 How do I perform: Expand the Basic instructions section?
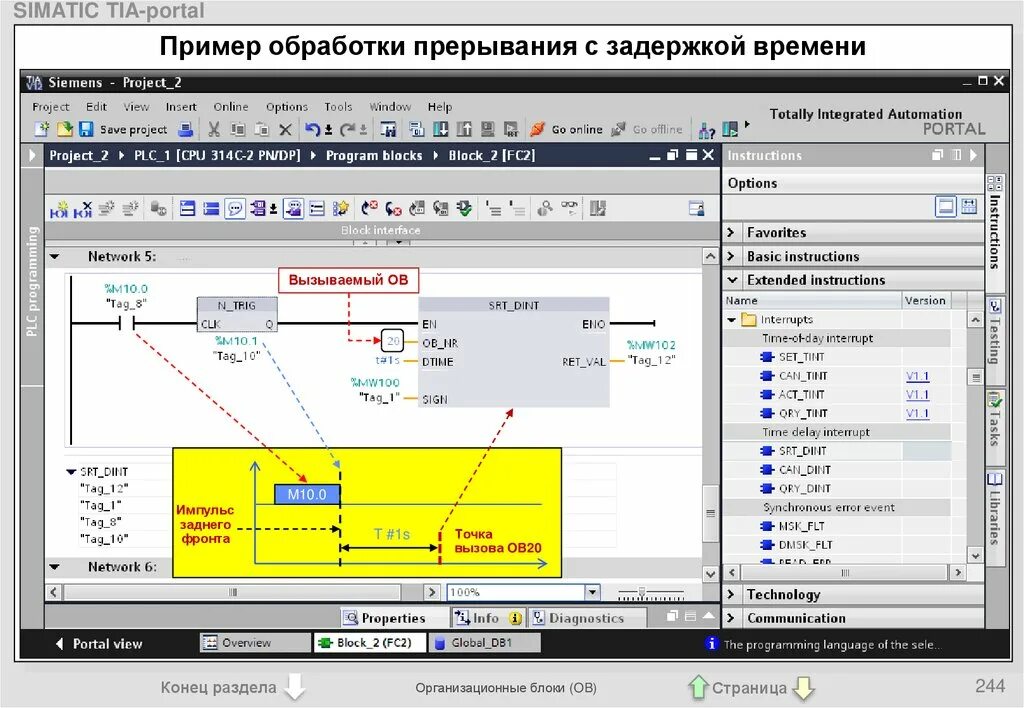pyautogui.click(x=733, y=255)
